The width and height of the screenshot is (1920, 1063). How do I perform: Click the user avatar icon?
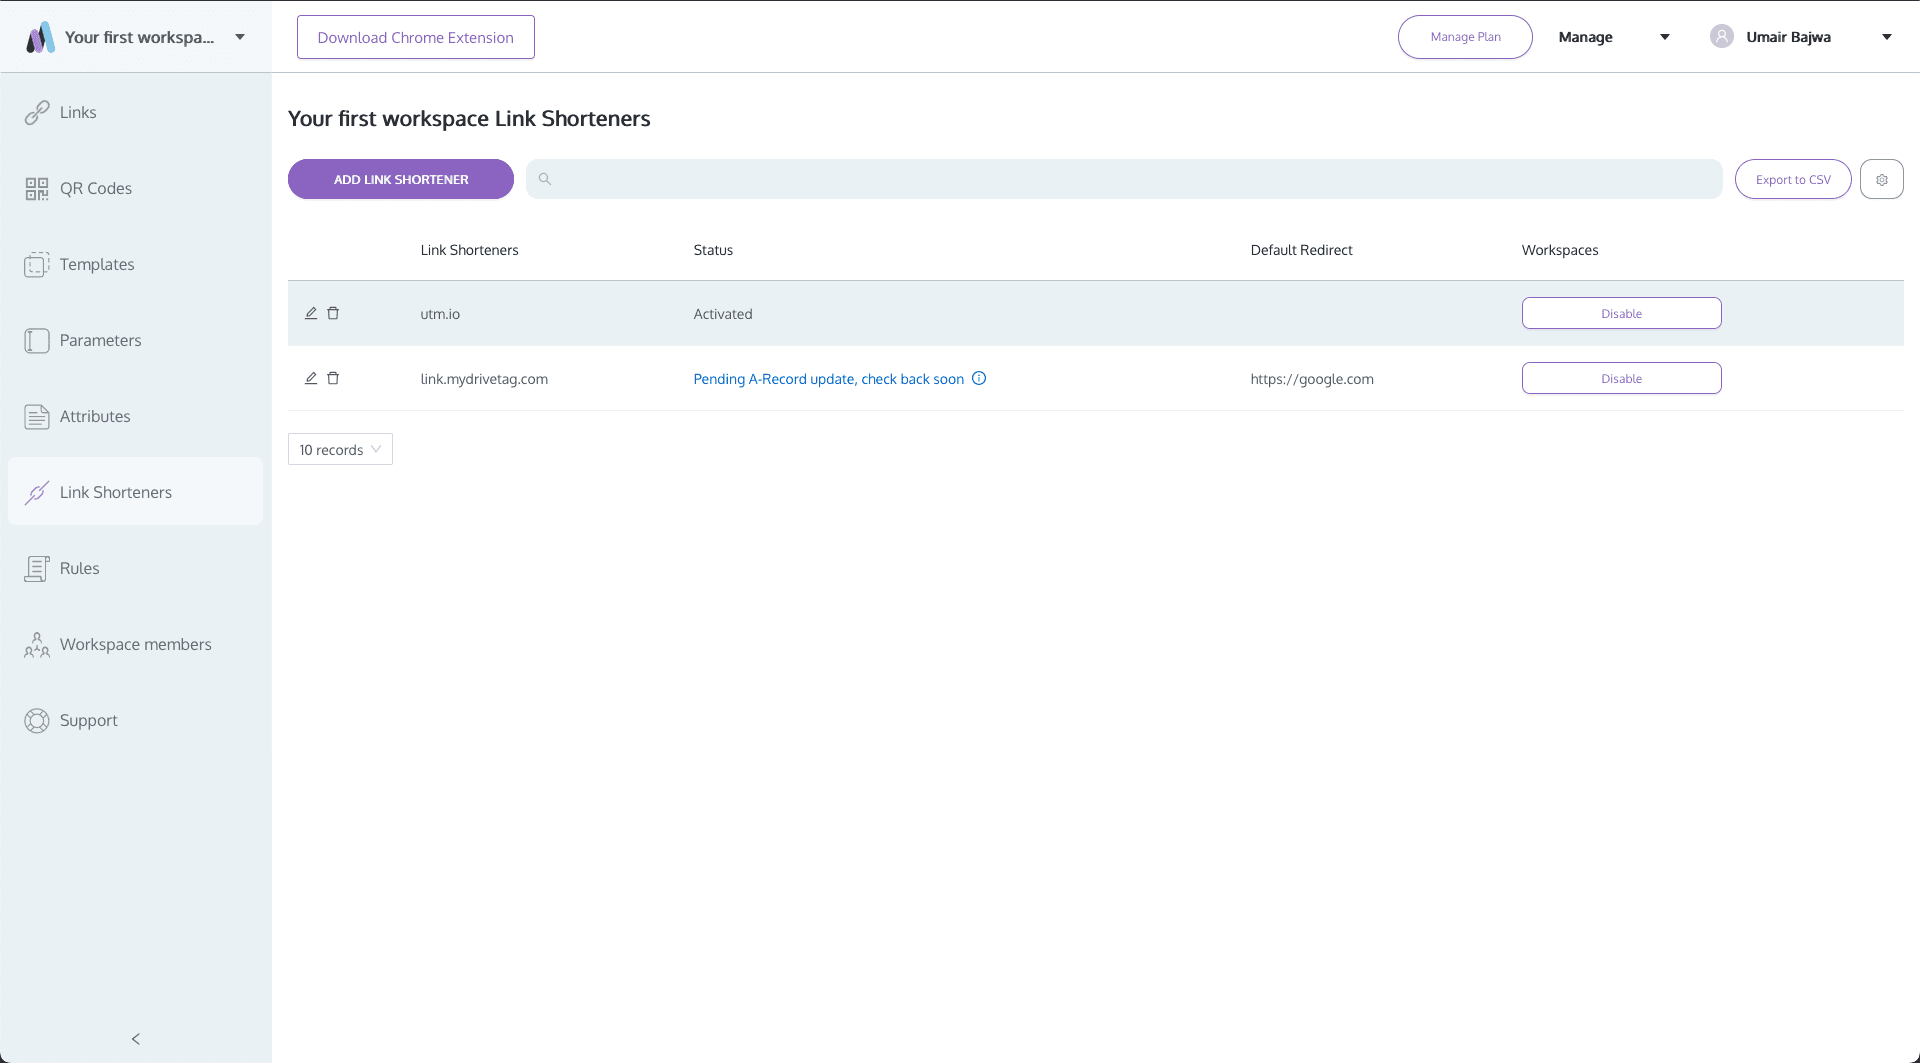1721,37
